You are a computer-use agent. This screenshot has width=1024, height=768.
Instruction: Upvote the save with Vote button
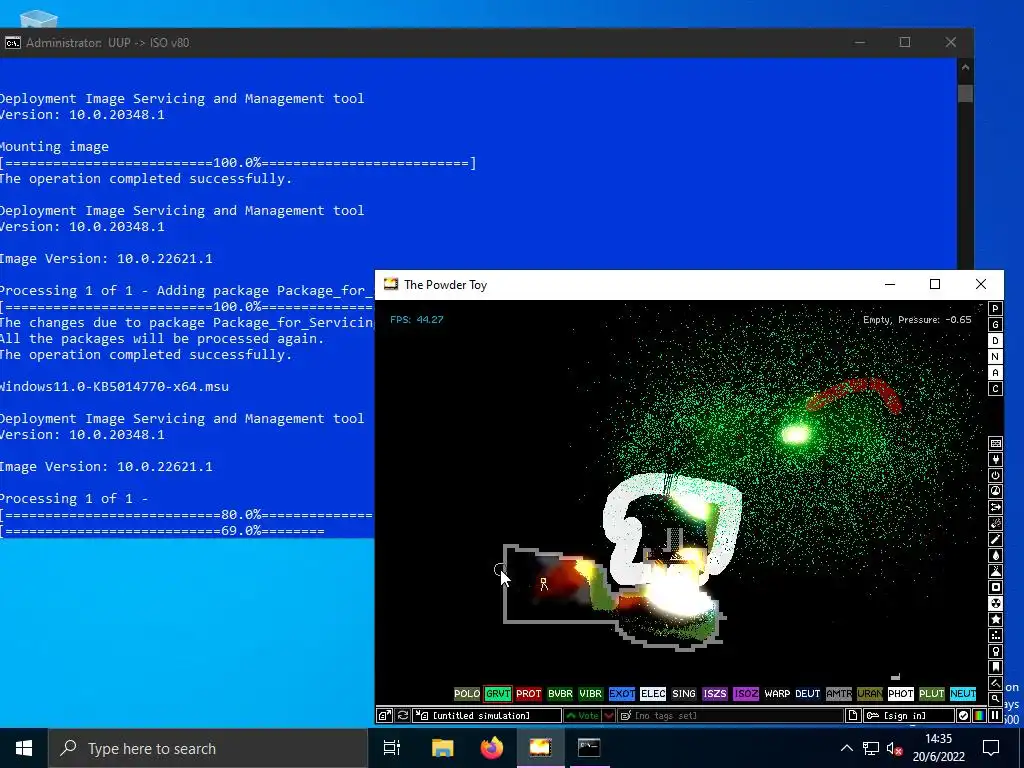coord(583,716)
